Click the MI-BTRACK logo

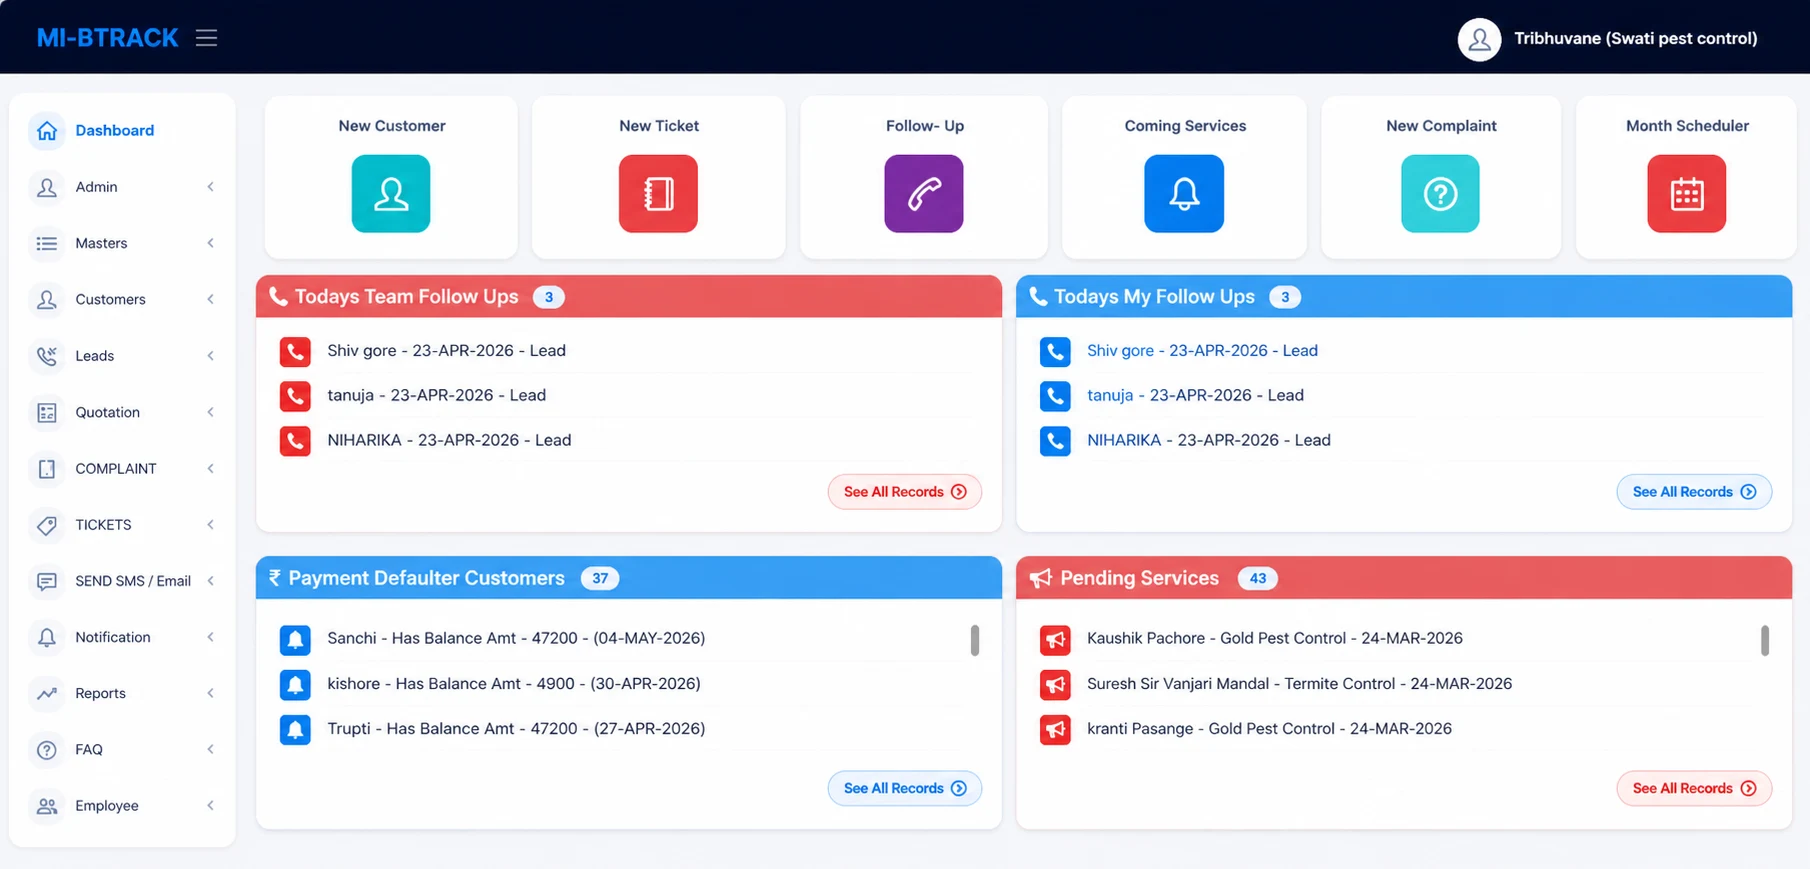coord(108,38)
